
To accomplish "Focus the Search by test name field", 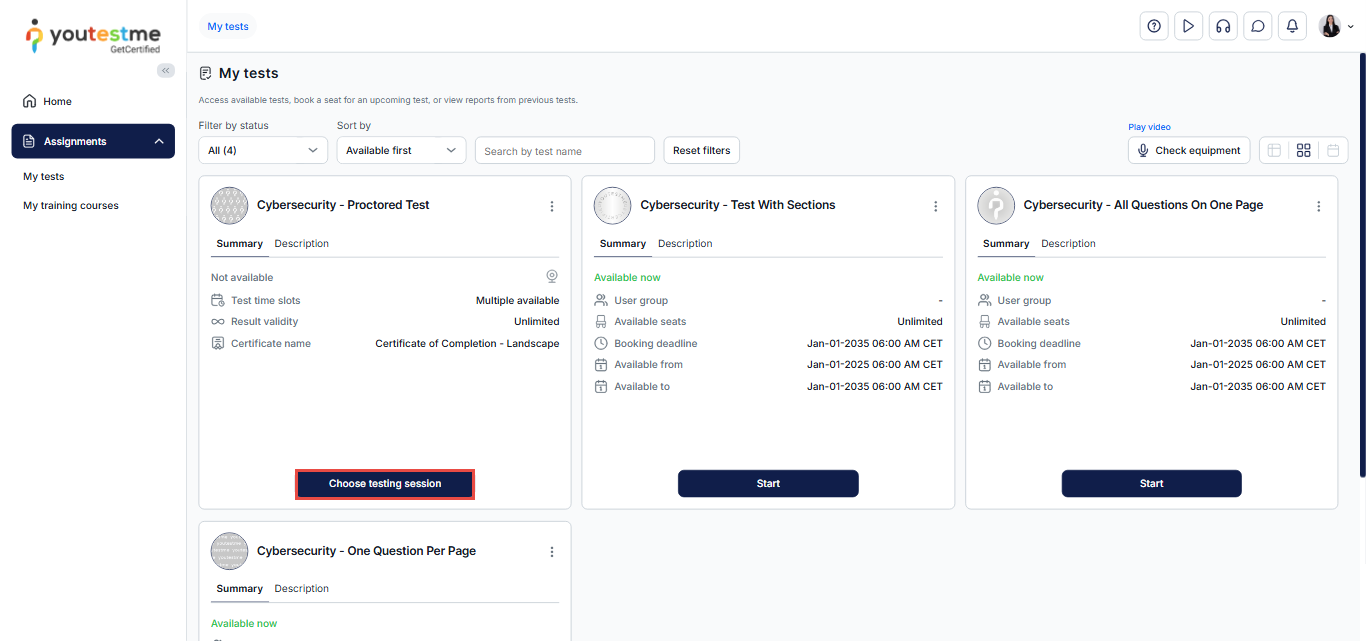I will [564, 151].
